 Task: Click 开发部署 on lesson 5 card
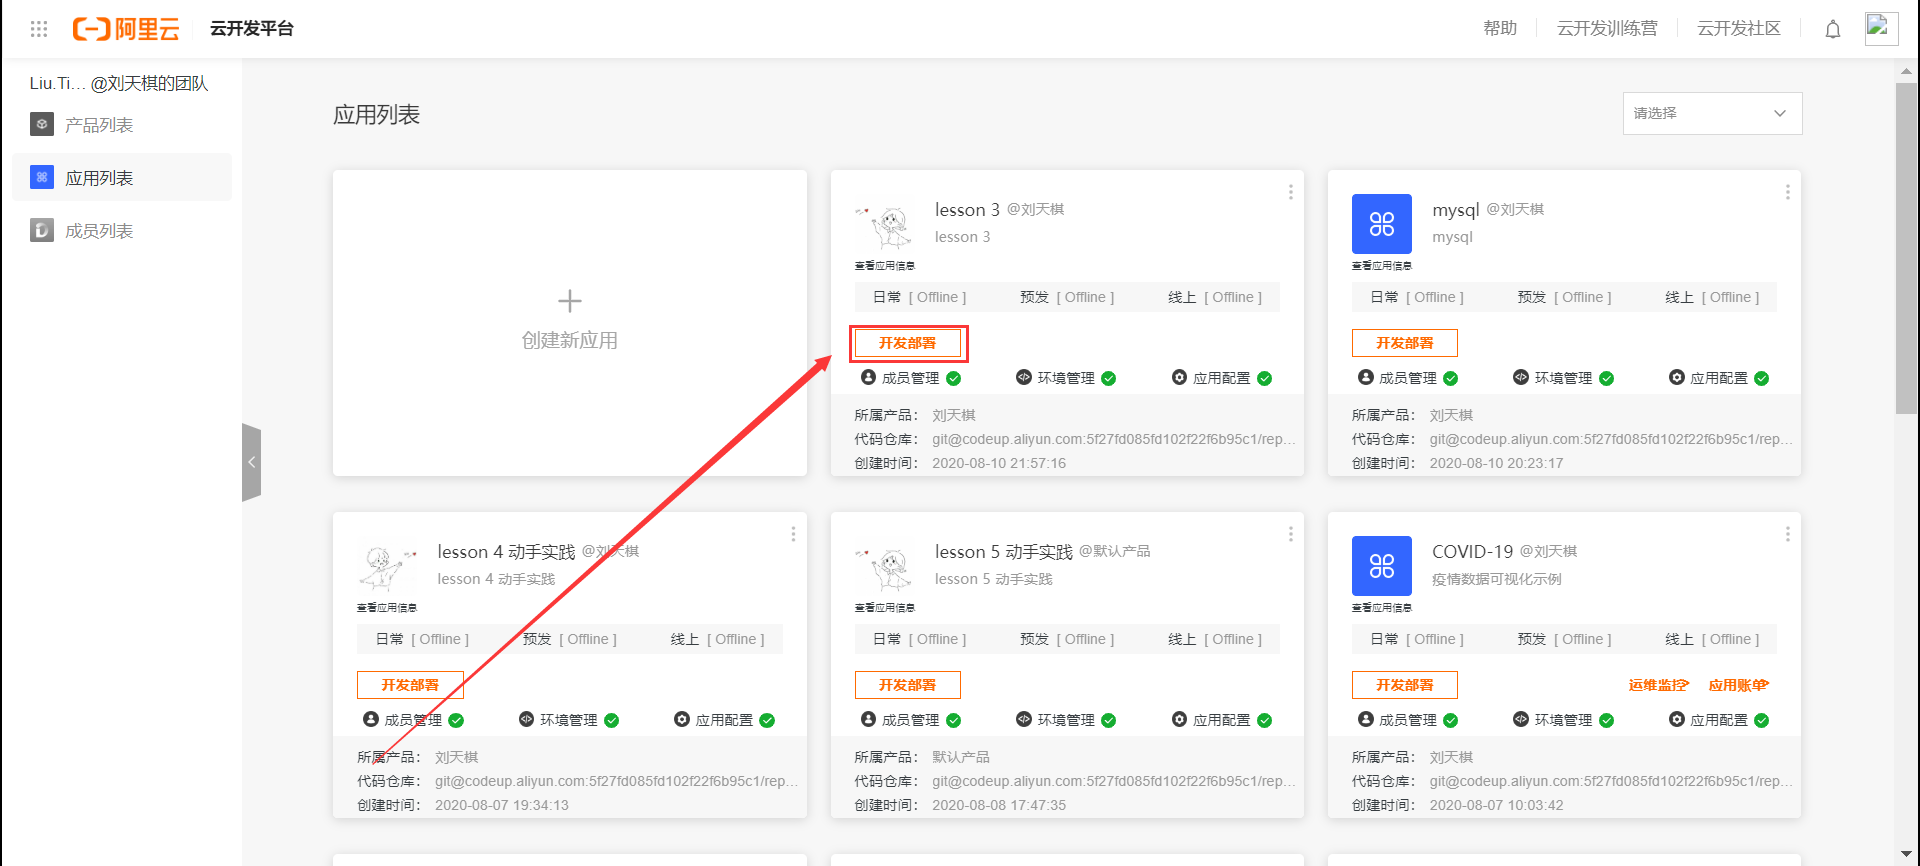pyautogui.click(x=907, y=685)
